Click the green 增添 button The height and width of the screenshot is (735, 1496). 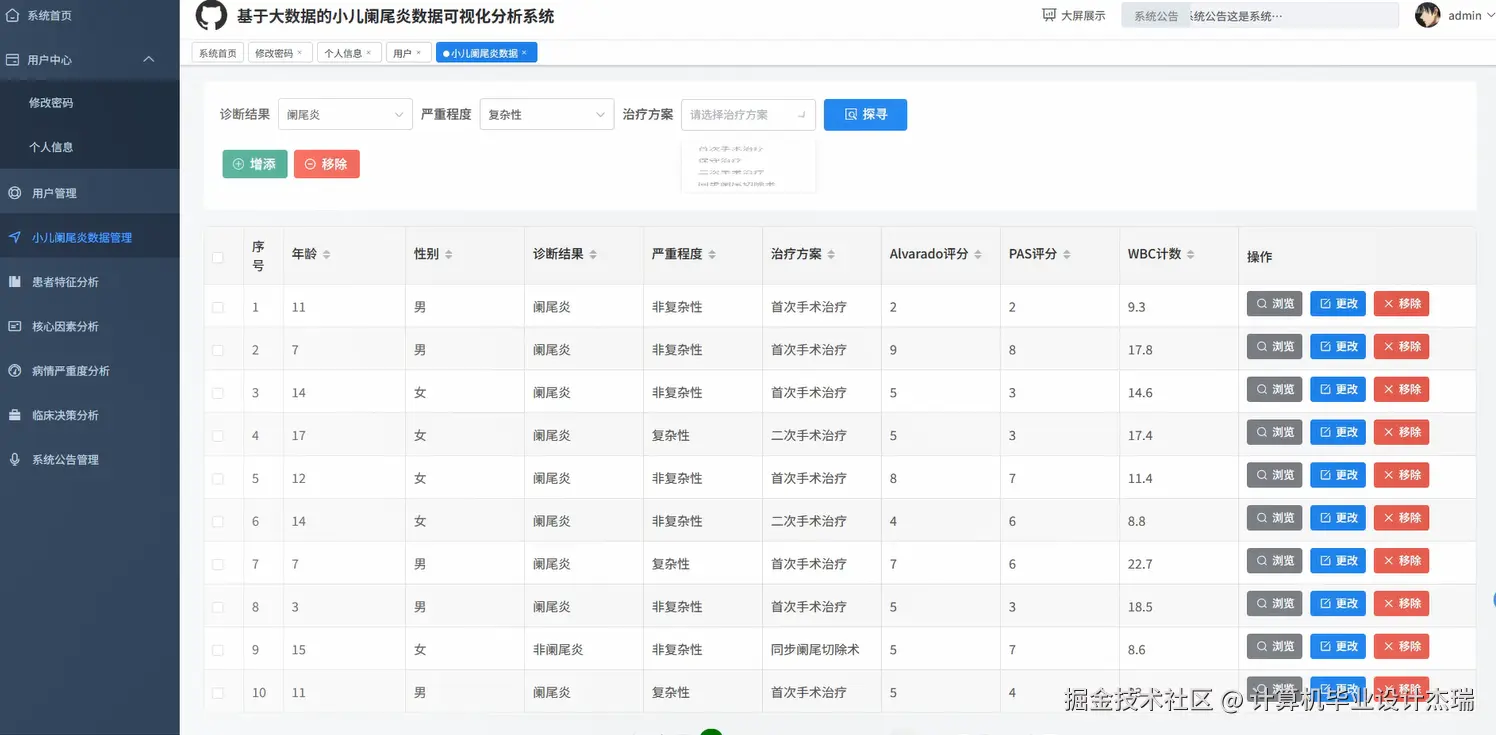[x=255, y=164]
